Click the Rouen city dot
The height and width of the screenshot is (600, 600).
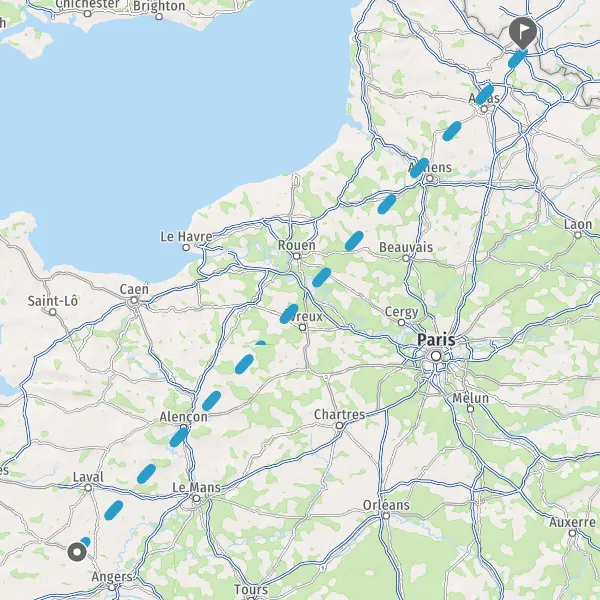click(x=297, y=256)
